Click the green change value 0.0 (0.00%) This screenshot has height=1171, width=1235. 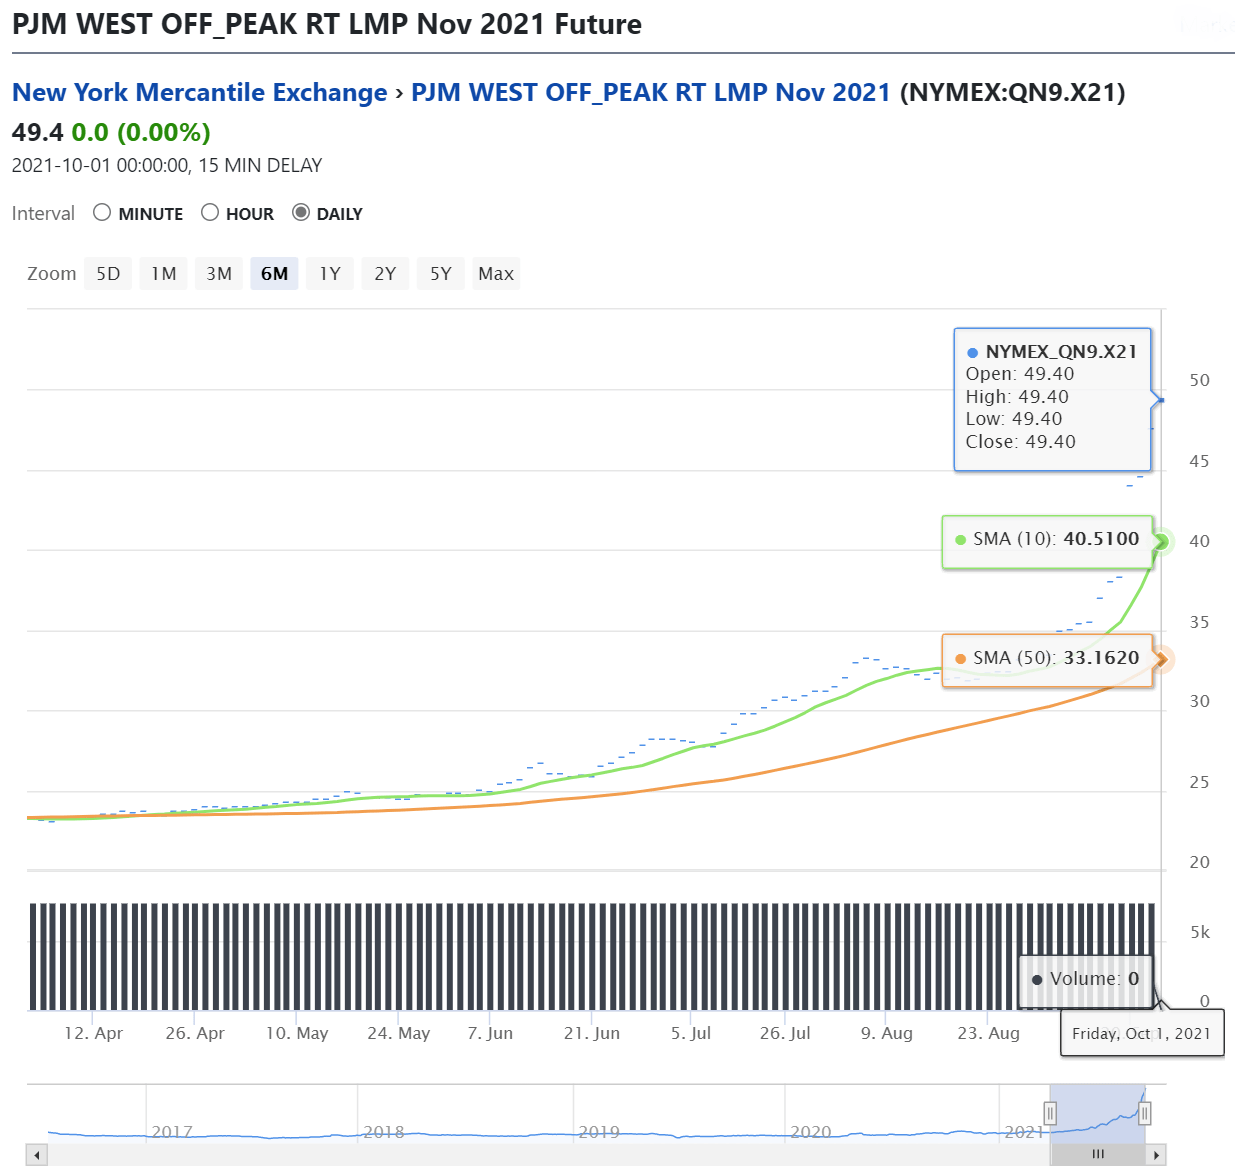[141, 132]
